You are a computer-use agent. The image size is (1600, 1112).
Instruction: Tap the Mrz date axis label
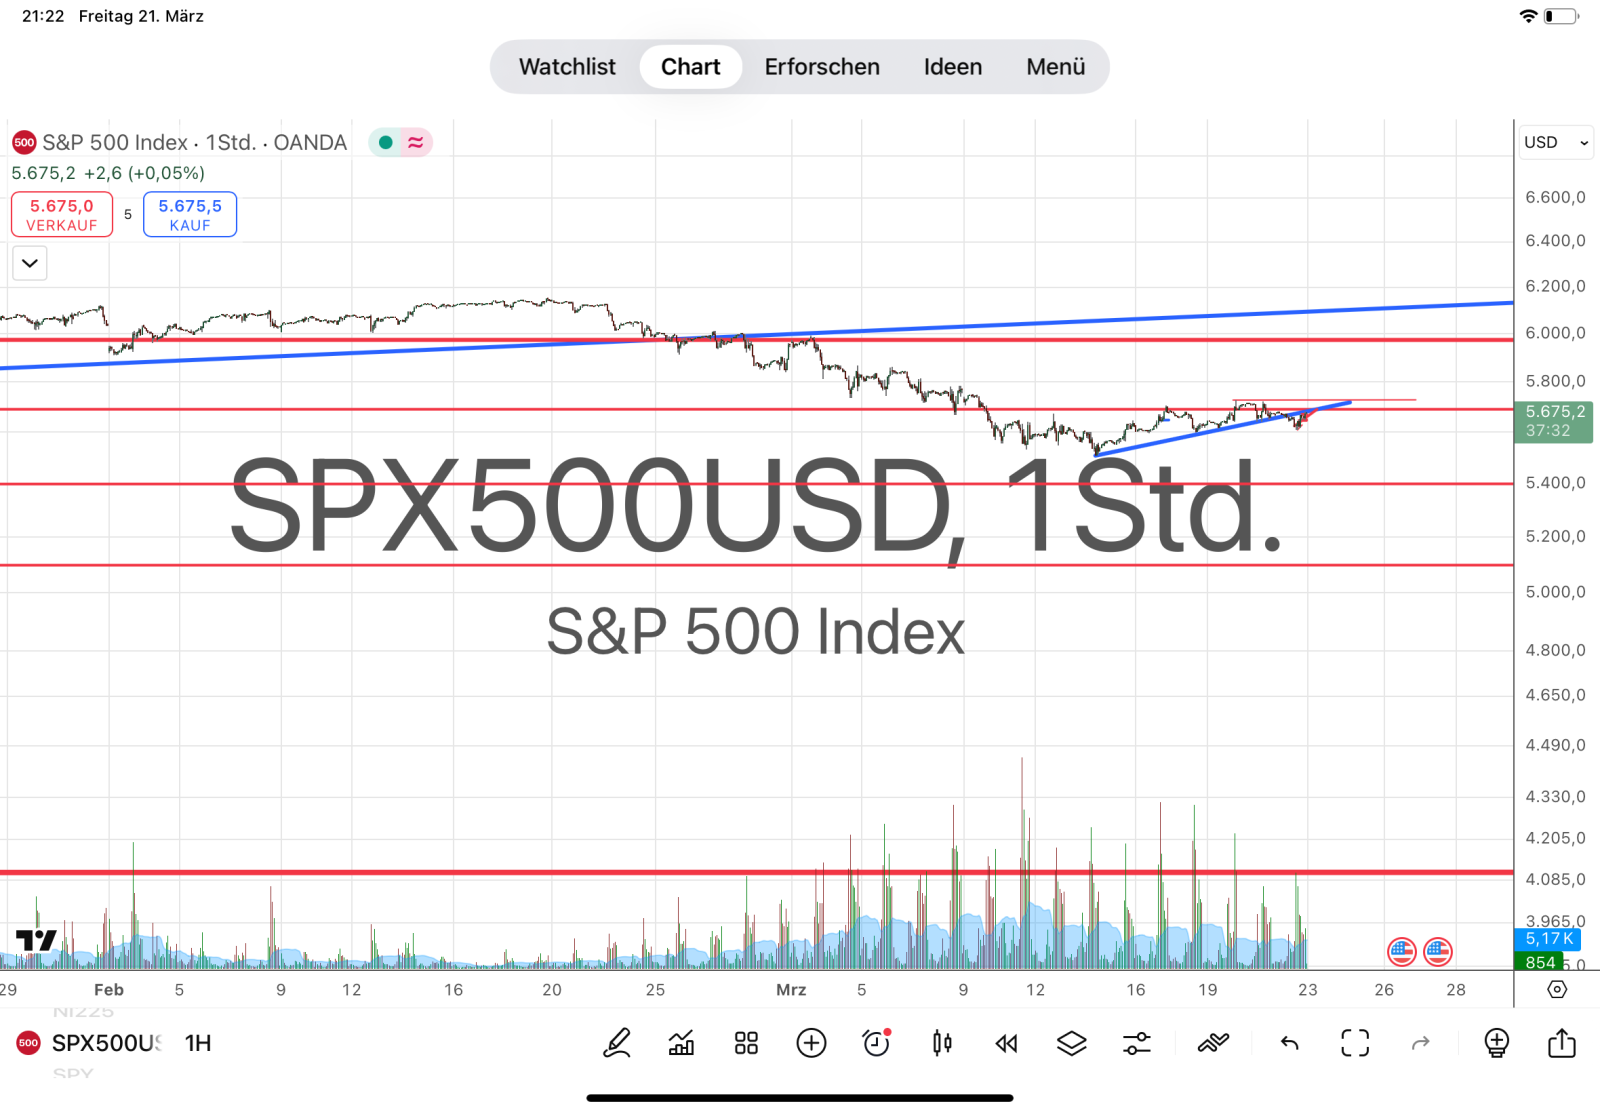tap(791, 990)
